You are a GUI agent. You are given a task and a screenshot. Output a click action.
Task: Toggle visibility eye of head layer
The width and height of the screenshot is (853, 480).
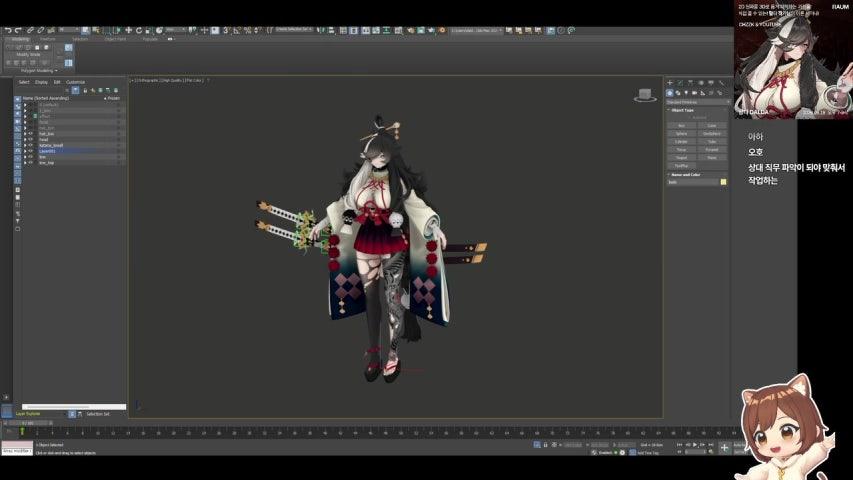click(x=30, y=140)
